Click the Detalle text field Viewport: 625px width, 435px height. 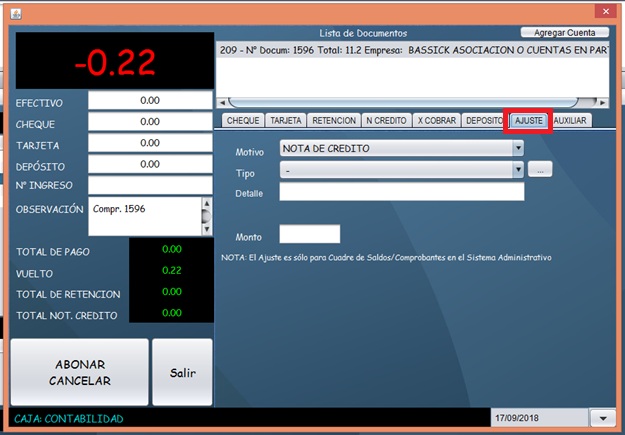(x=401, y=192)
